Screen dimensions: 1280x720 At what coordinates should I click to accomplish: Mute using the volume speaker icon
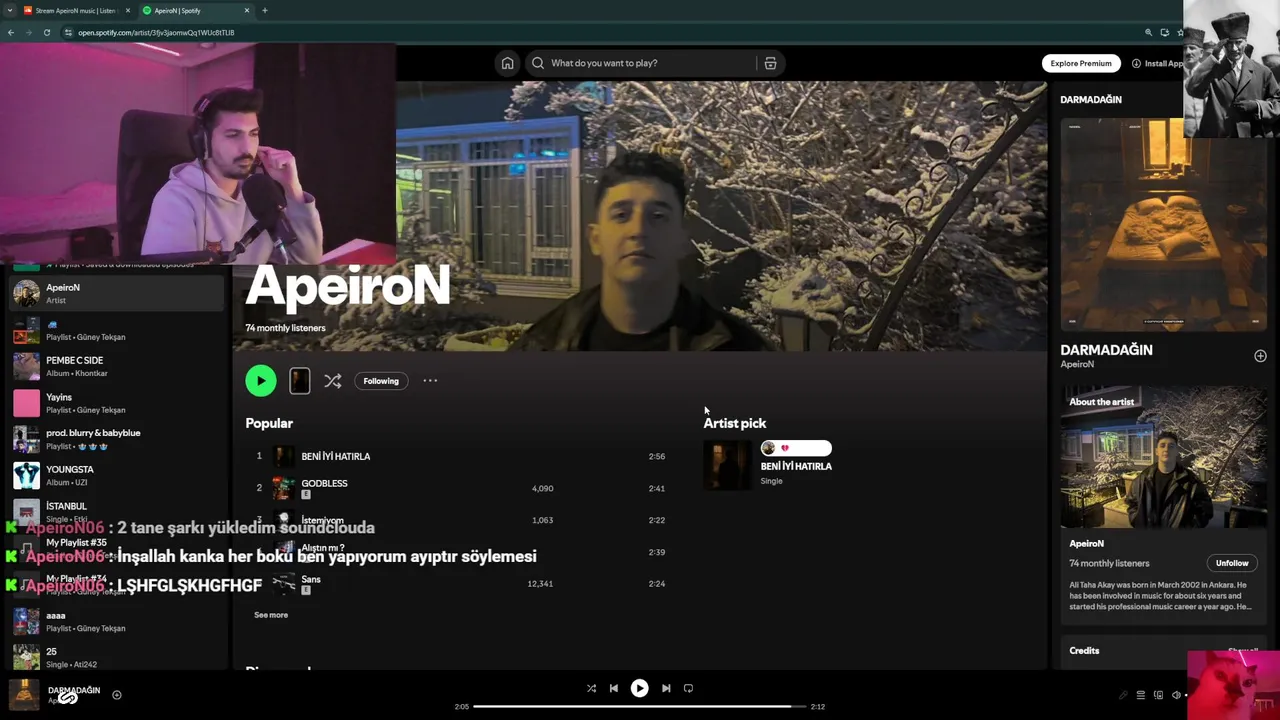point(1176,695)
